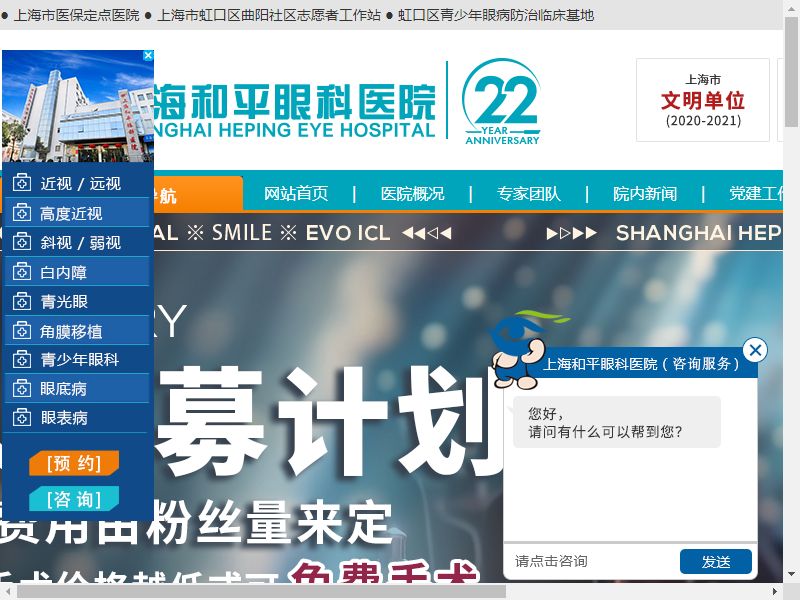
Task: Click the horizontal scrollbar left arrow
Action: pos(7,592)
